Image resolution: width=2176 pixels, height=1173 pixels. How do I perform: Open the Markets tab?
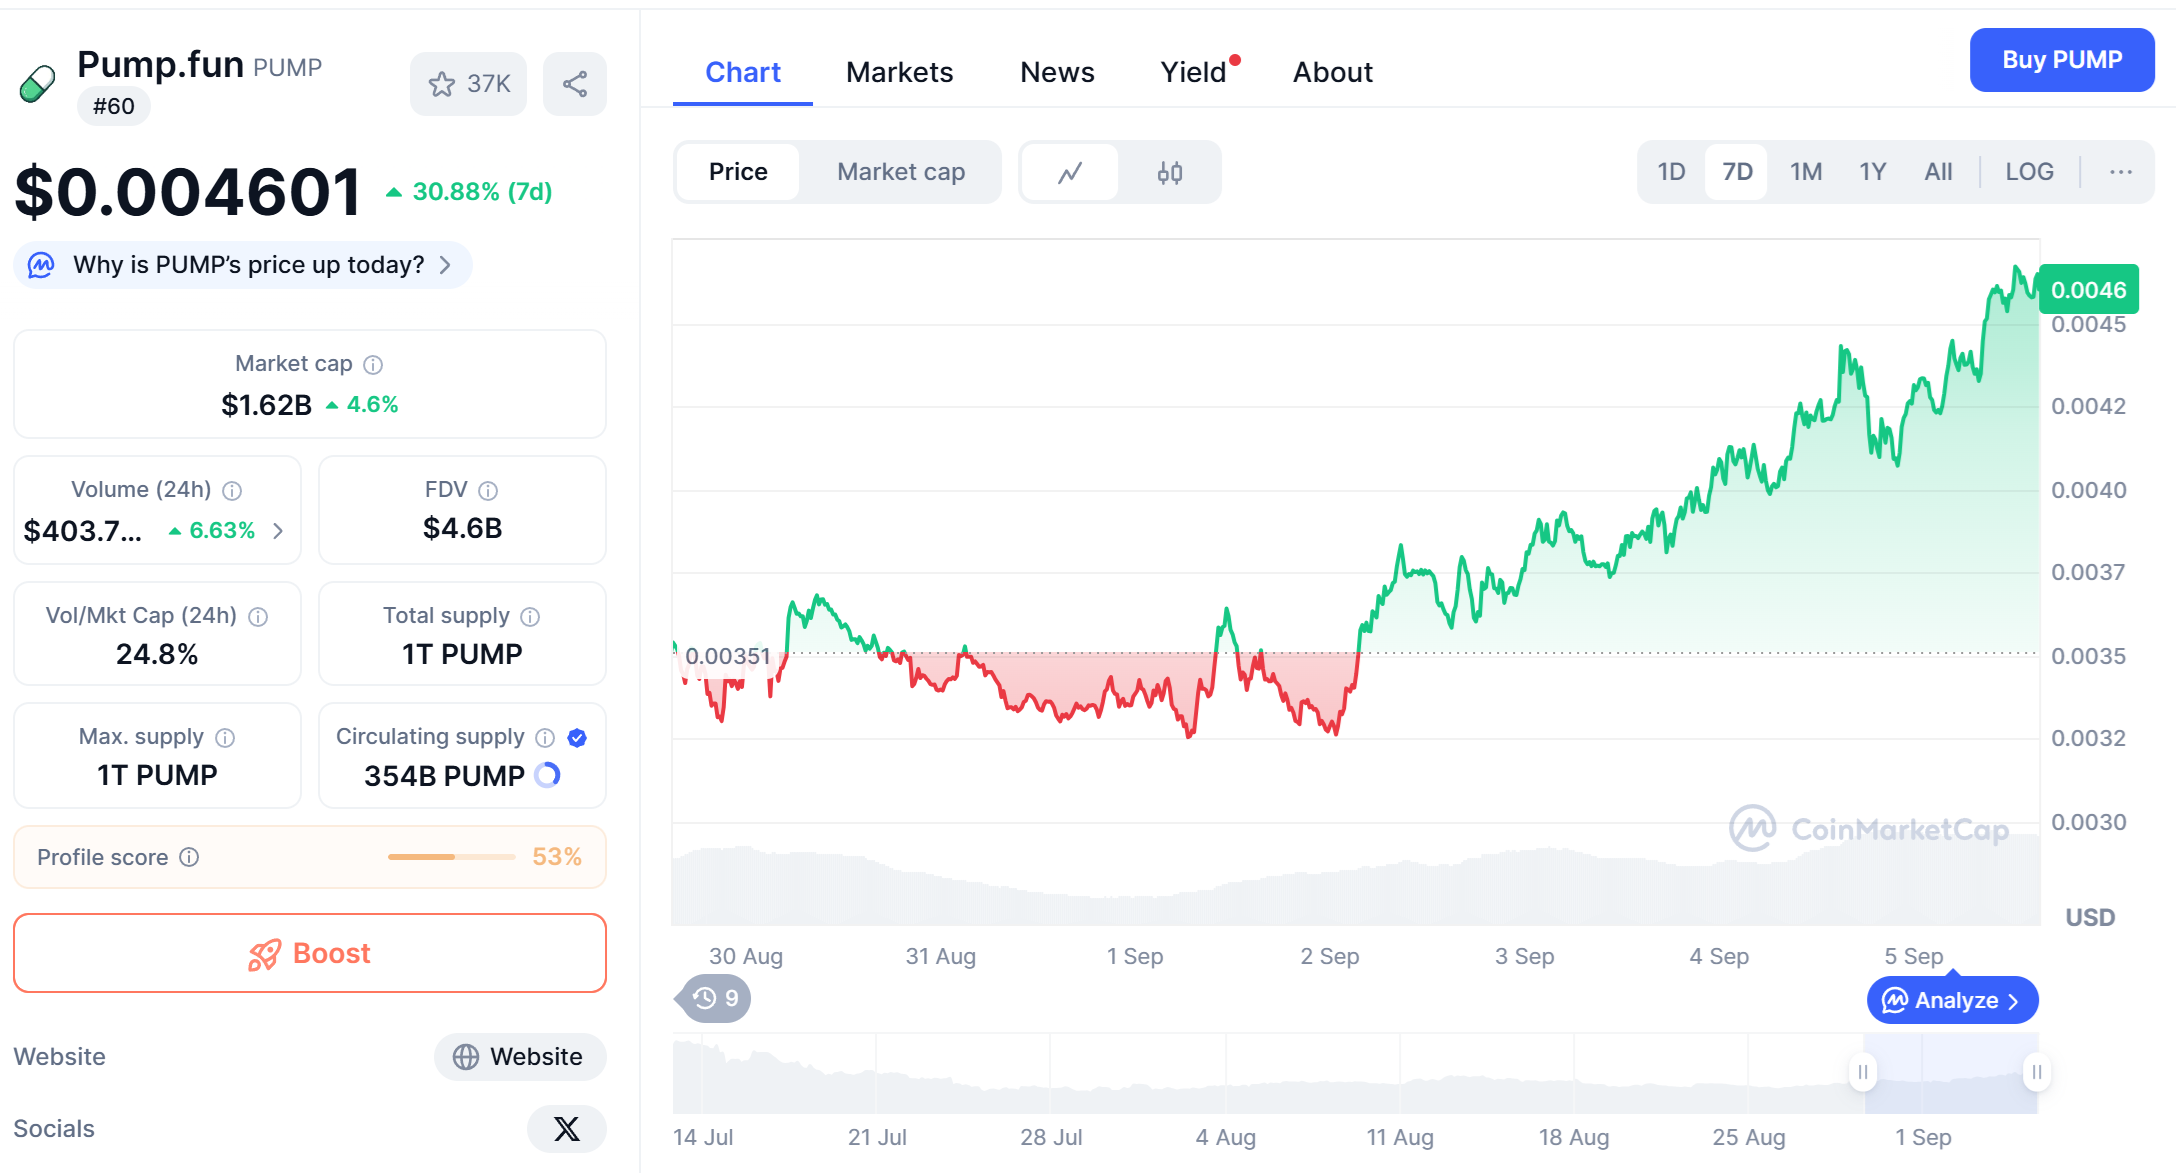[x=899, y=72]
